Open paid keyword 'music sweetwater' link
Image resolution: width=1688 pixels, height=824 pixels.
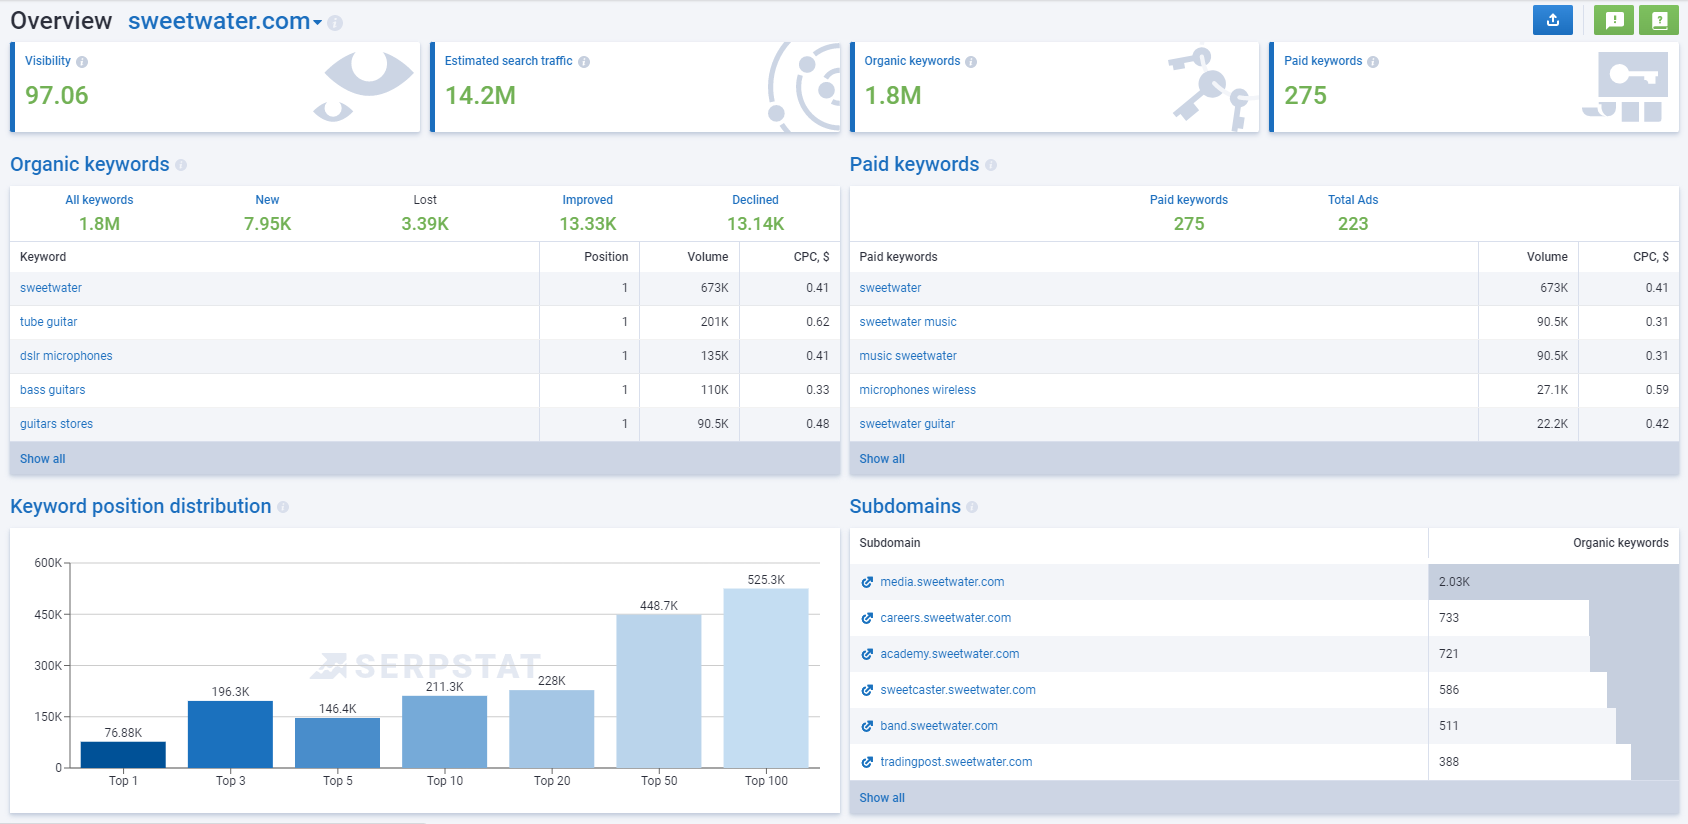pyautogui.click(x=908, y=356)
